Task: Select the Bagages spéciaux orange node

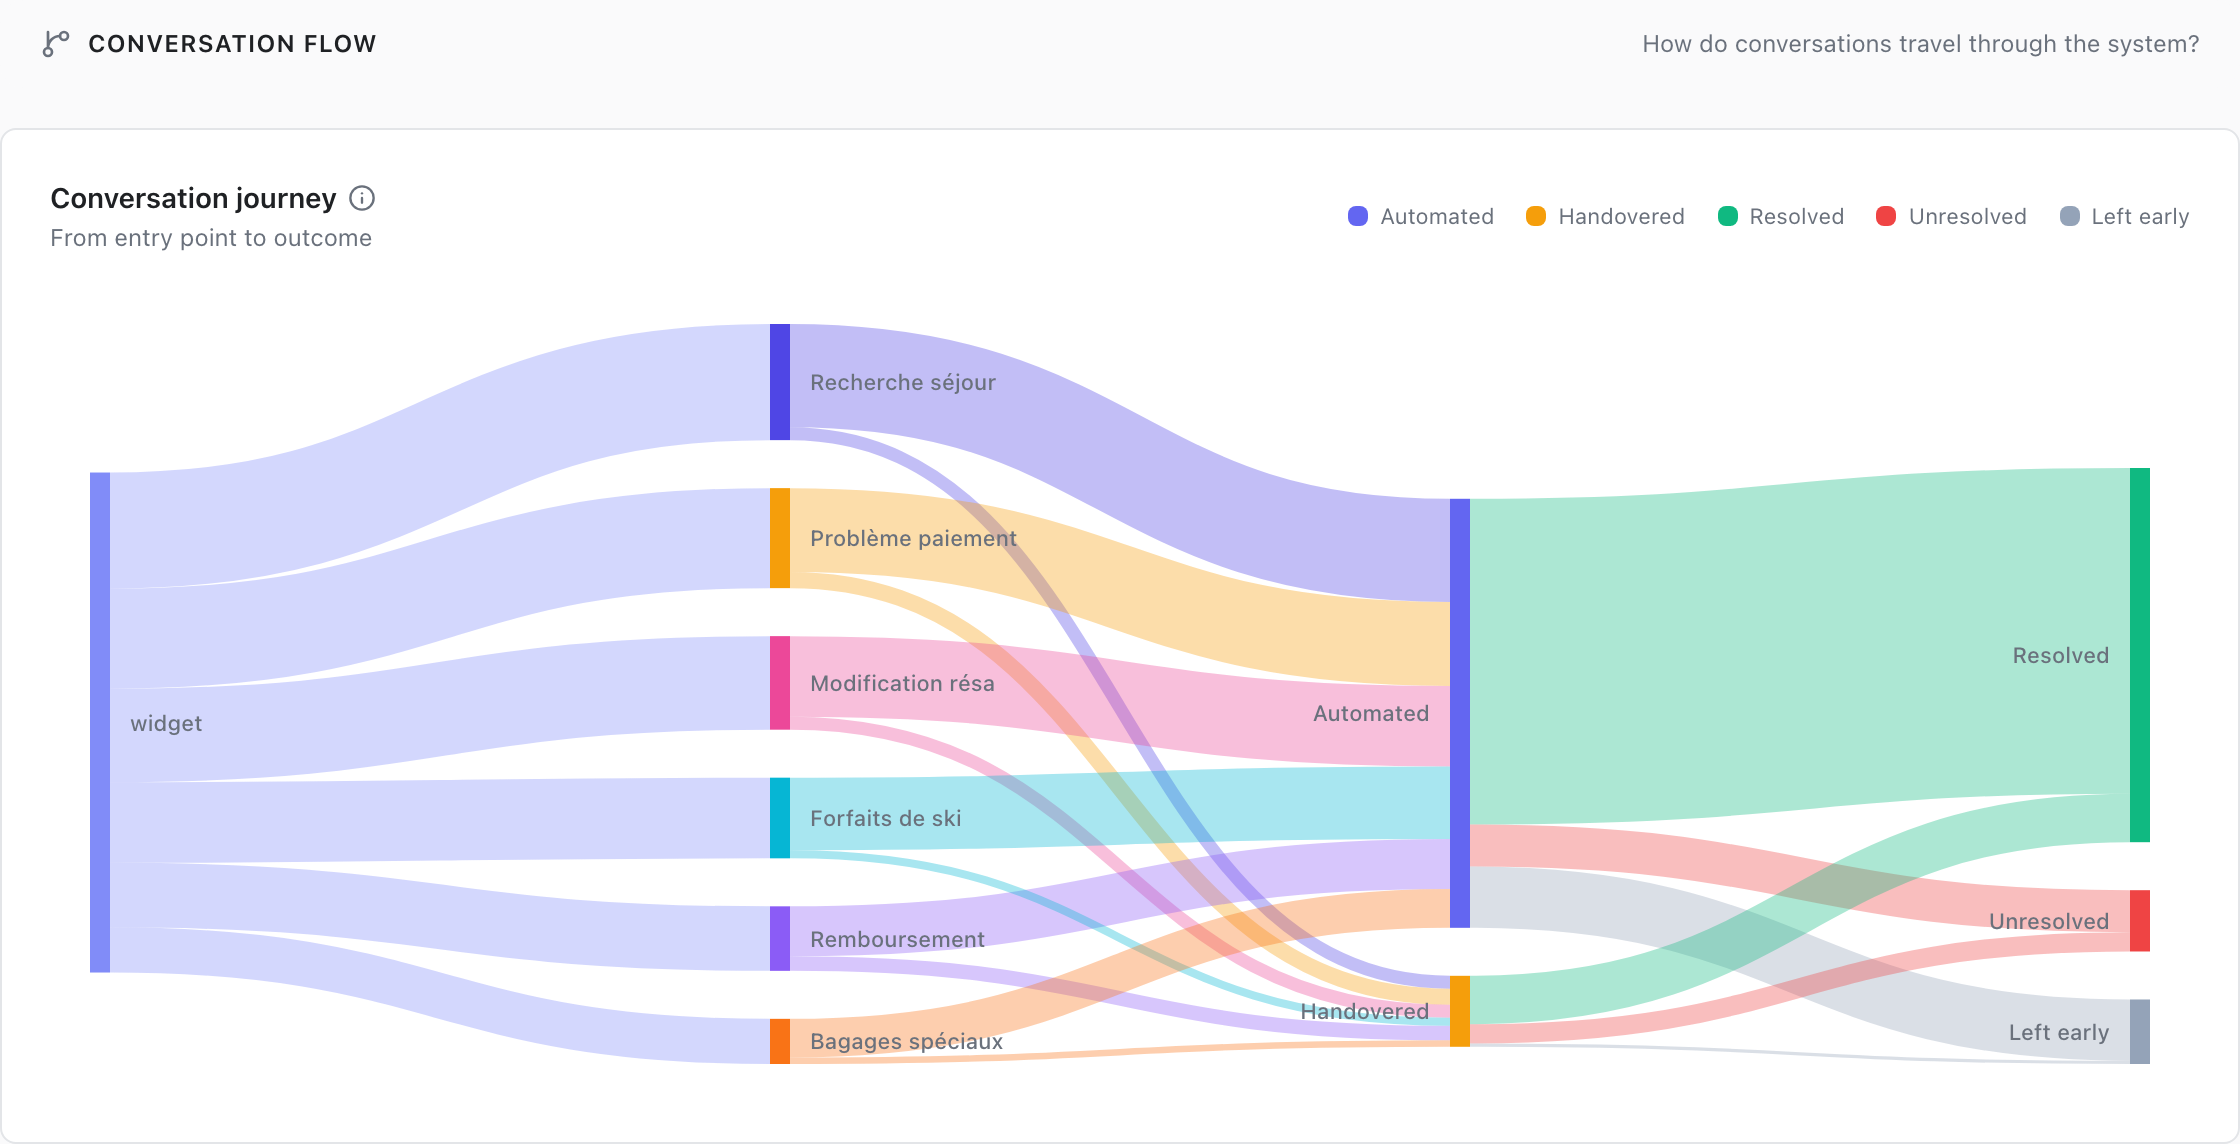Action: 780,1041
